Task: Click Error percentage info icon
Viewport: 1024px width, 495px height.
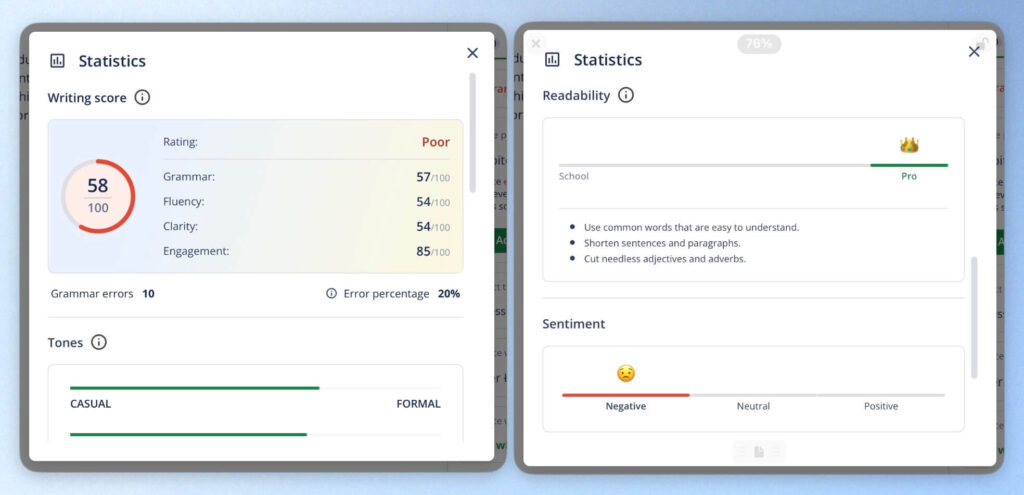Action: click(332, 294)
